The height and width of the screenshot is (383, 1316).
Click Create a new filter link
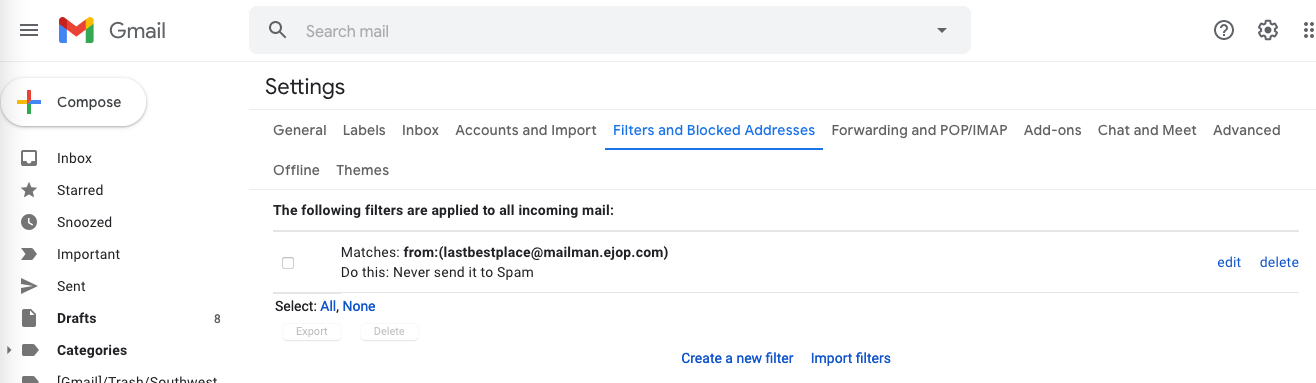pyautogui.click(x=737, y=358)
